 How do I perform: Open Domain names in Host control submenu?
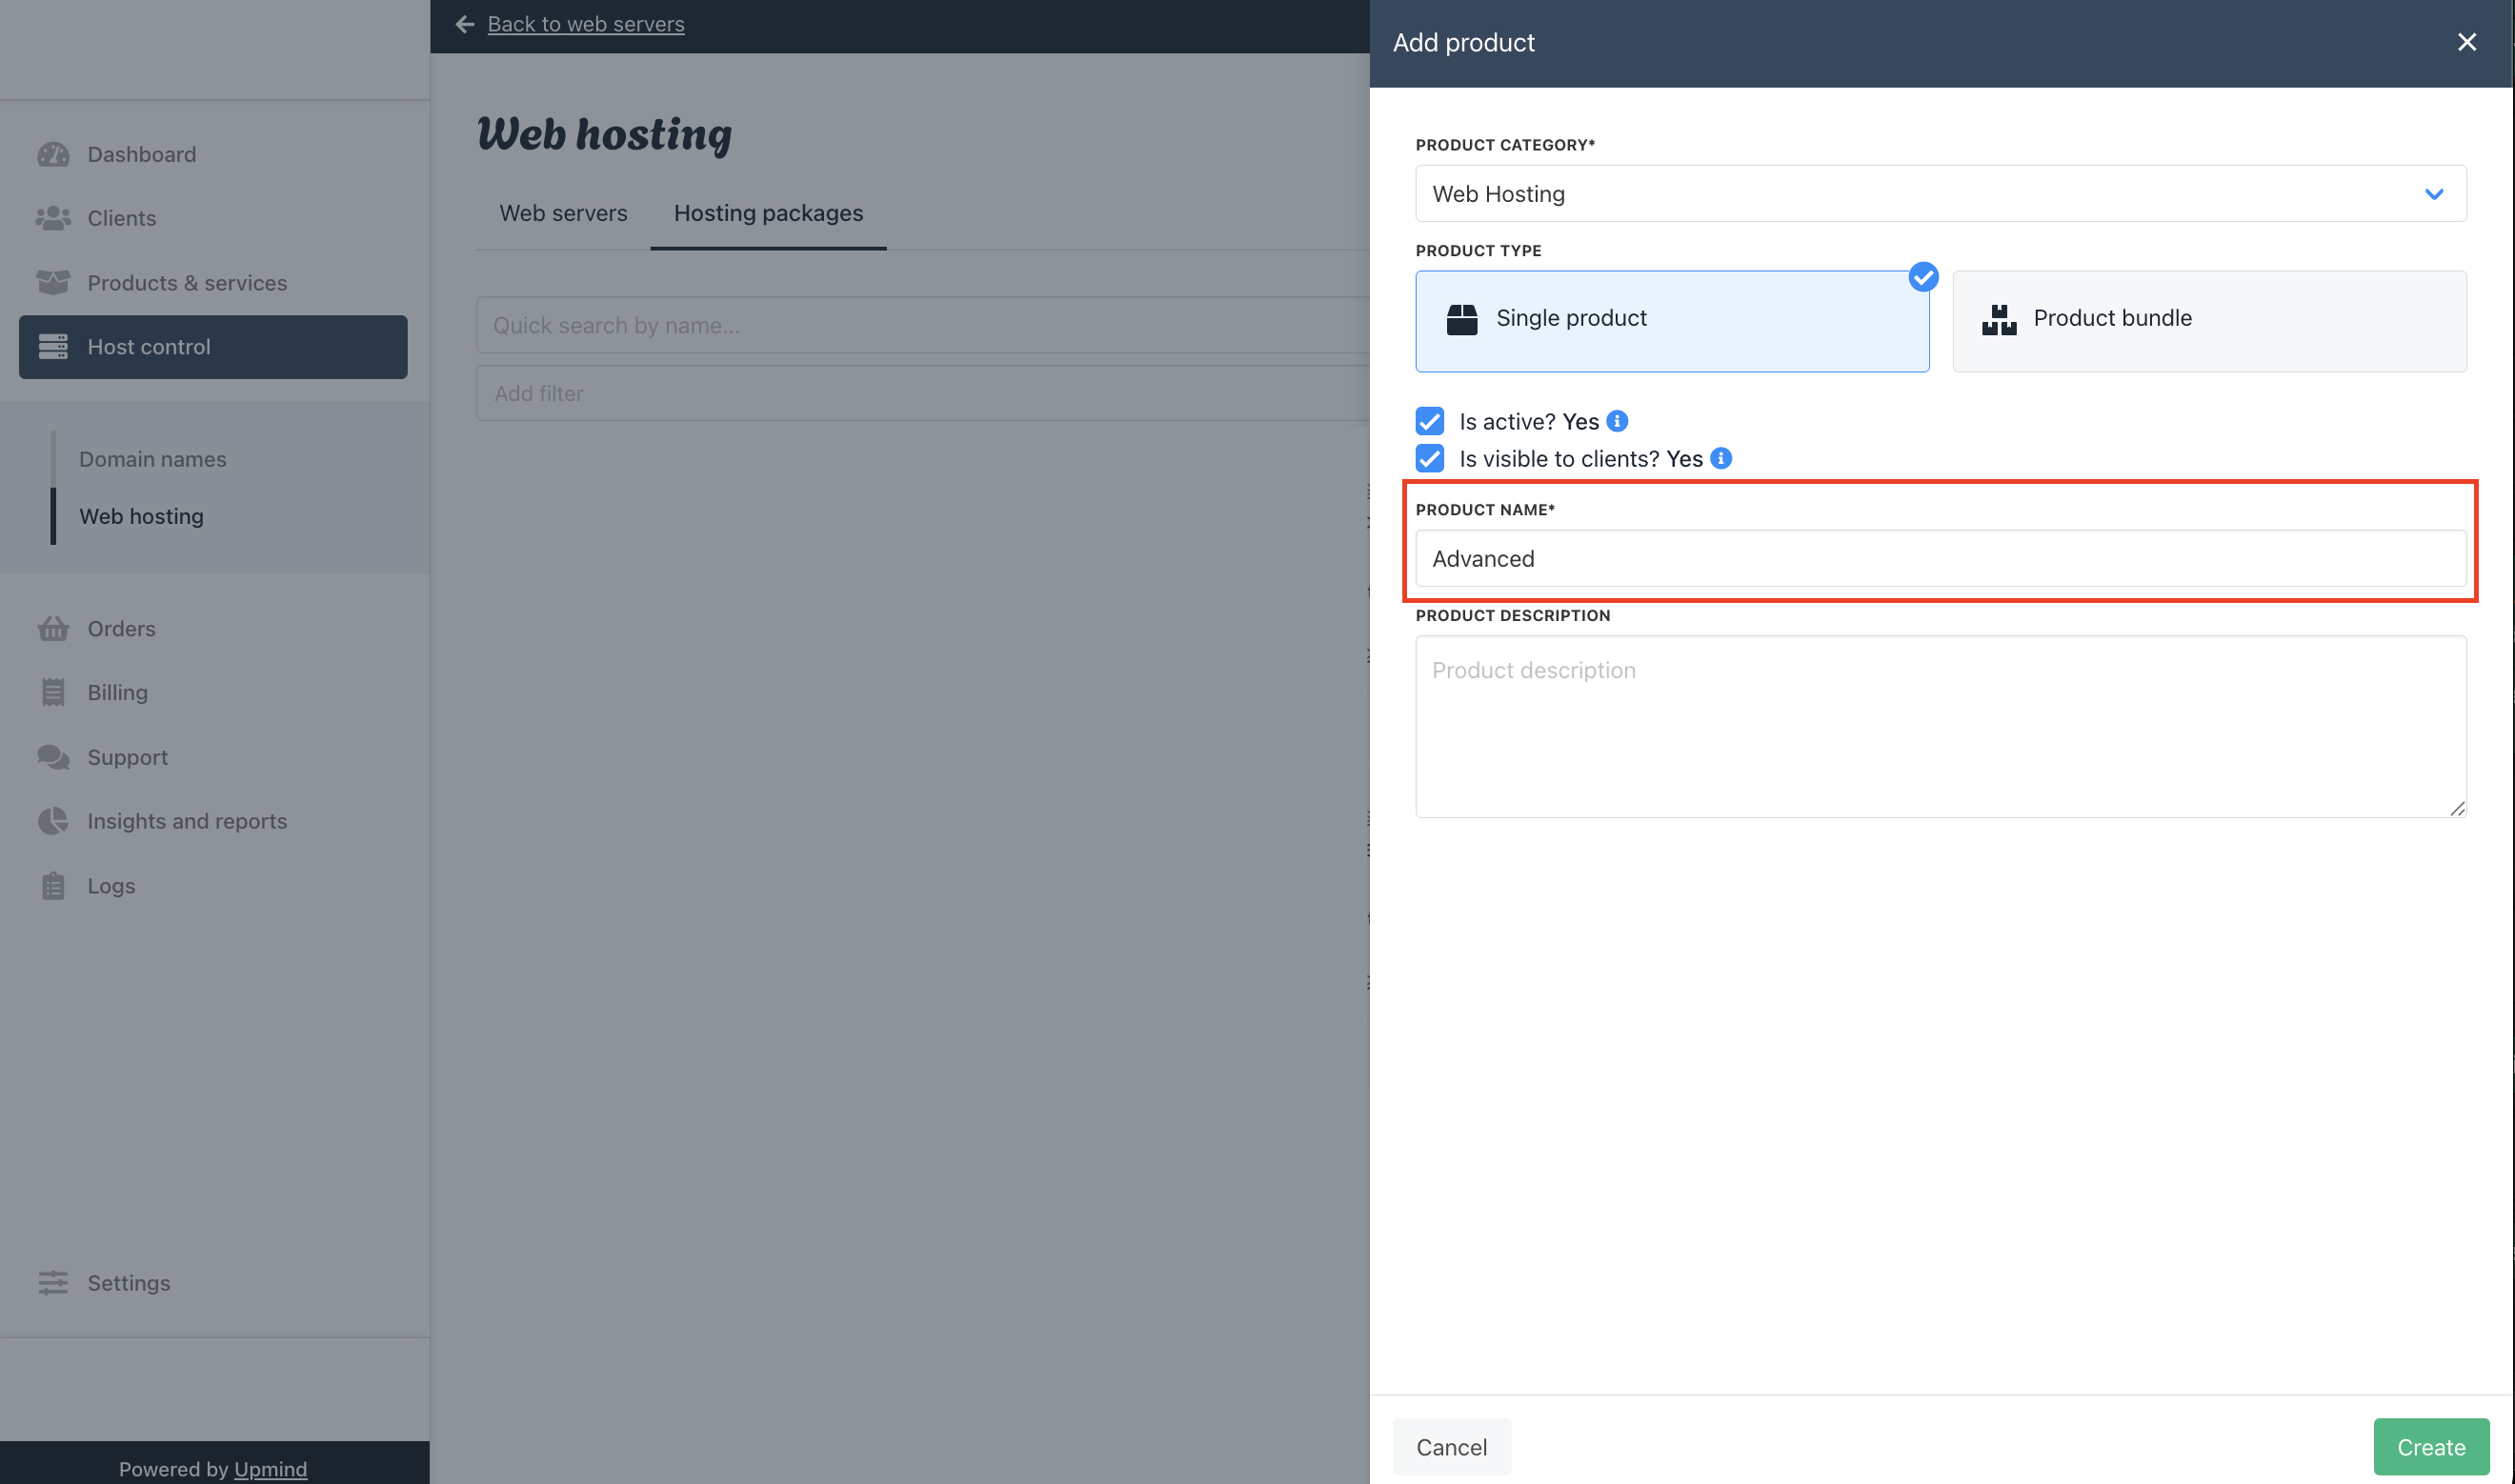pos(152,459)
